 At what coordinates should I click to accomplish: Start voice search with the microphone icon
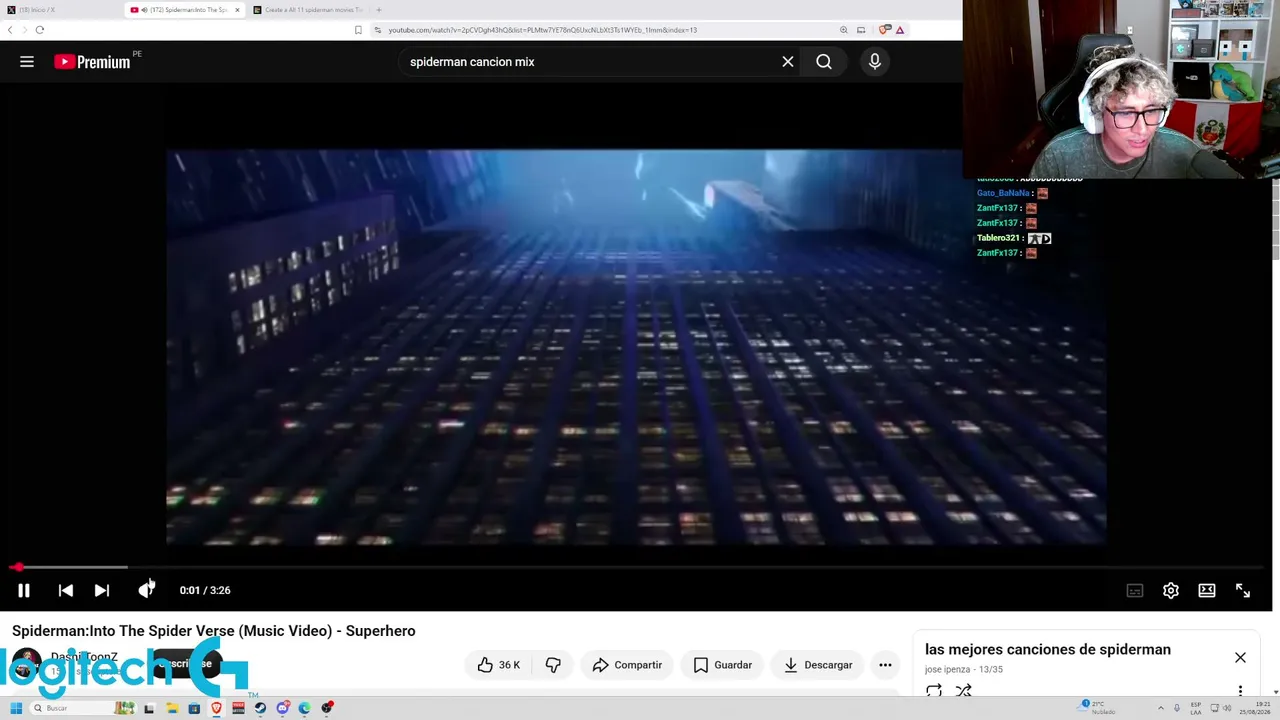coord(875,62)
